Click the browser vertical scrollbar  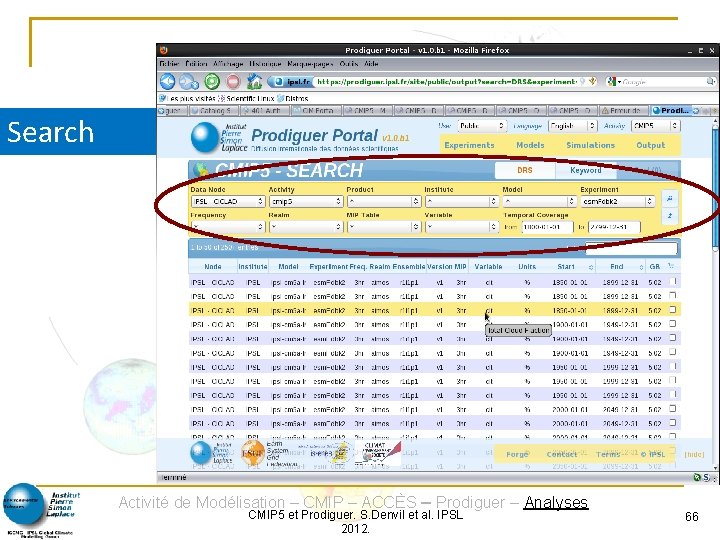pos(715,294)
